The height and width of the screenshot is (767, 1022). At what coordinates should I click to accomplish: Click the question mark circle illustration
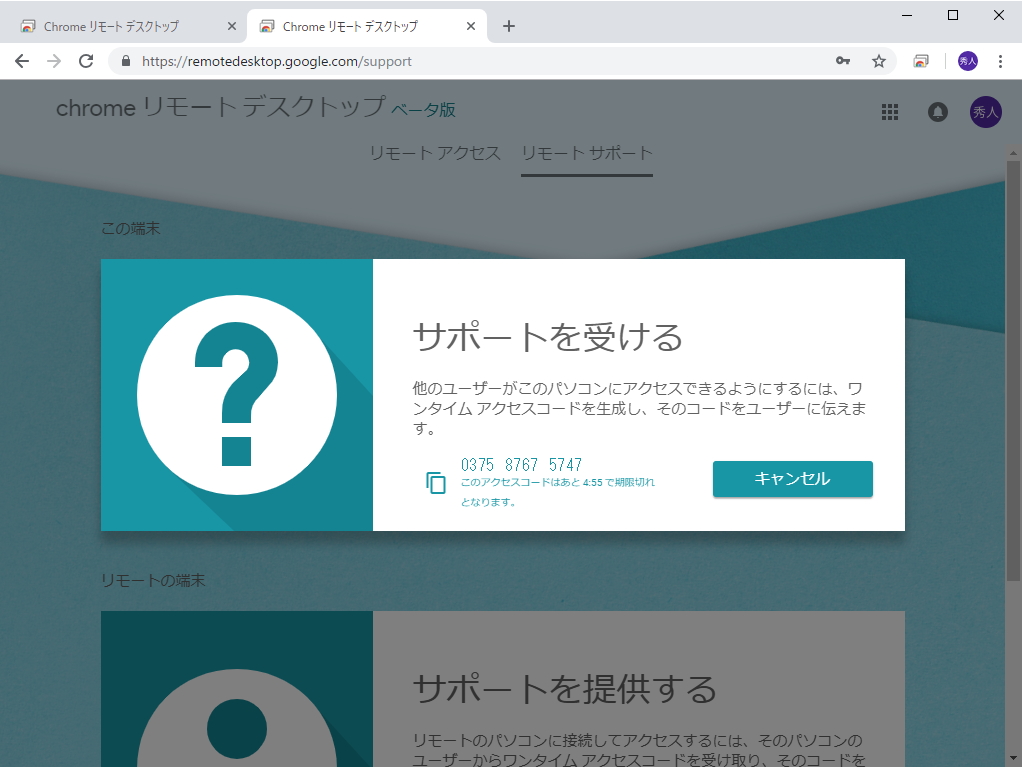(x=237, y=394)
